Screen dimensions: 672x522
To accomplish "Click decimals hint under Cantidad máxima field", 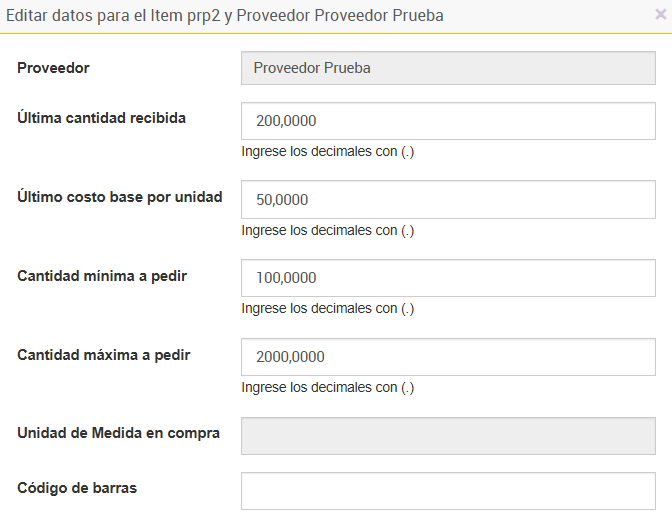I will pyautogui.click(x=328, y=387).
